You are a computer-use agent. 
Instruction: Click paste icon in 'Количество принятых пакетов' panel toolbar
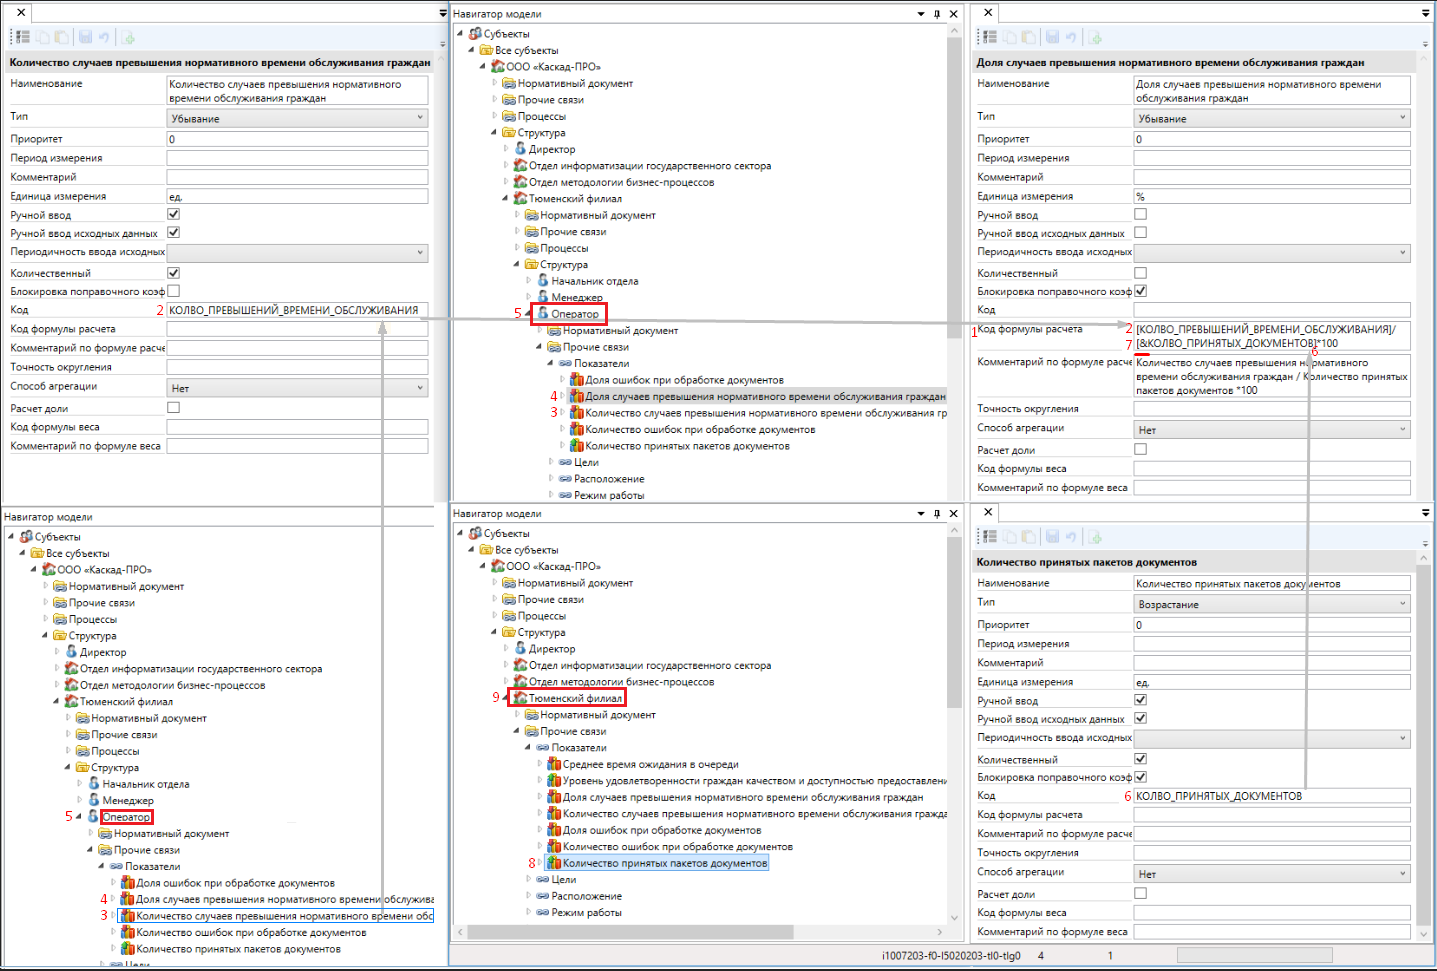1029,537
